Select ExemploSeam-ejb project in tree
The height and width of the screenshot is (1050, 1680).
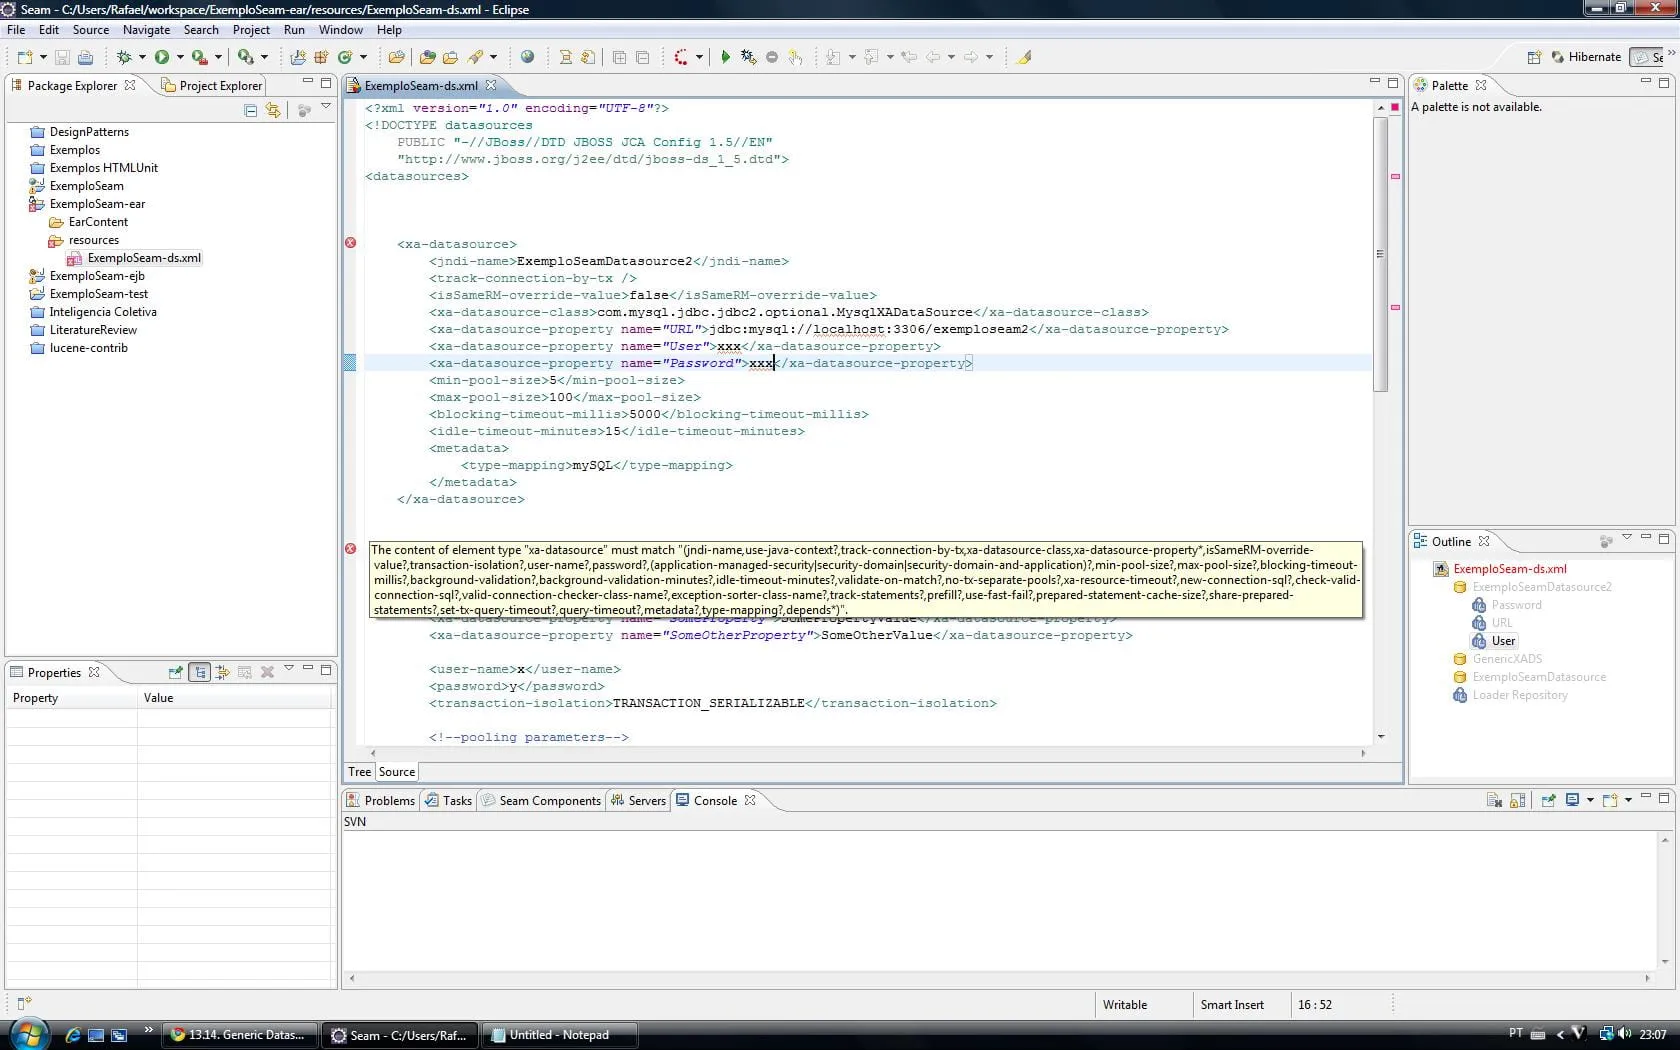(x=97, y=276)
